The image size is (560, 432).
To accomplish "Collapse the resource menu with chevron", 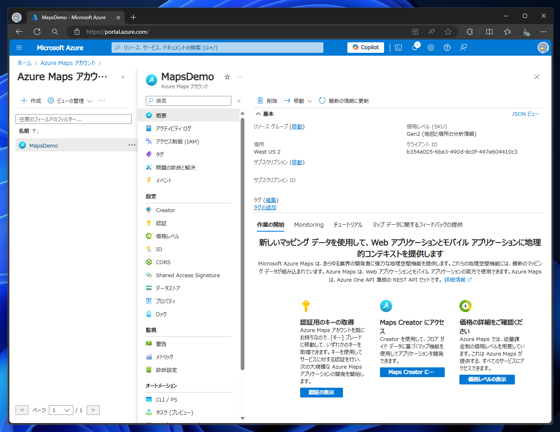I will (239, 101).
